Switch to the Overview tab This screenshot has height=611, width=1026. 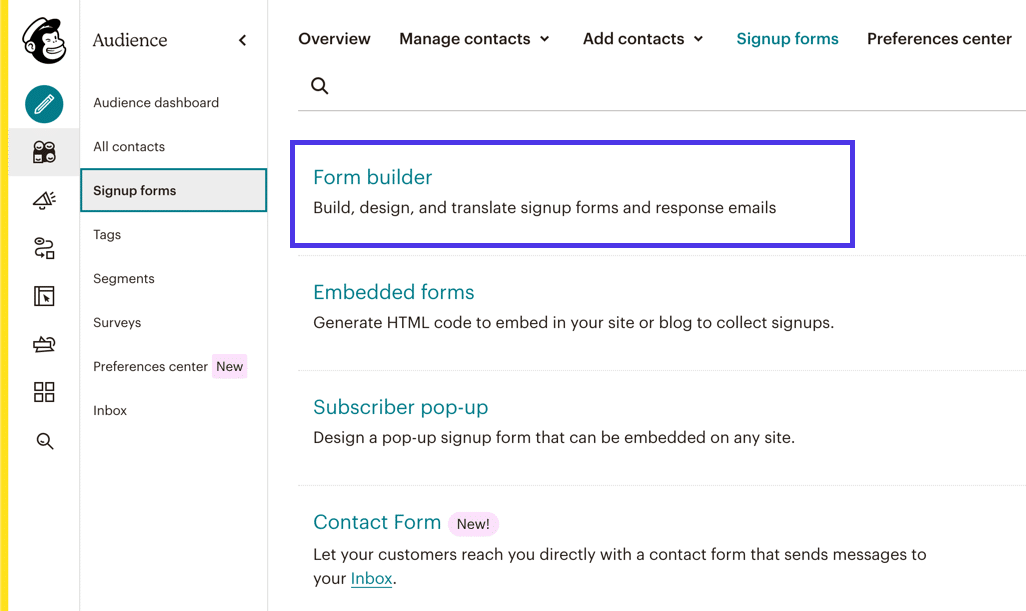point(334,39)
